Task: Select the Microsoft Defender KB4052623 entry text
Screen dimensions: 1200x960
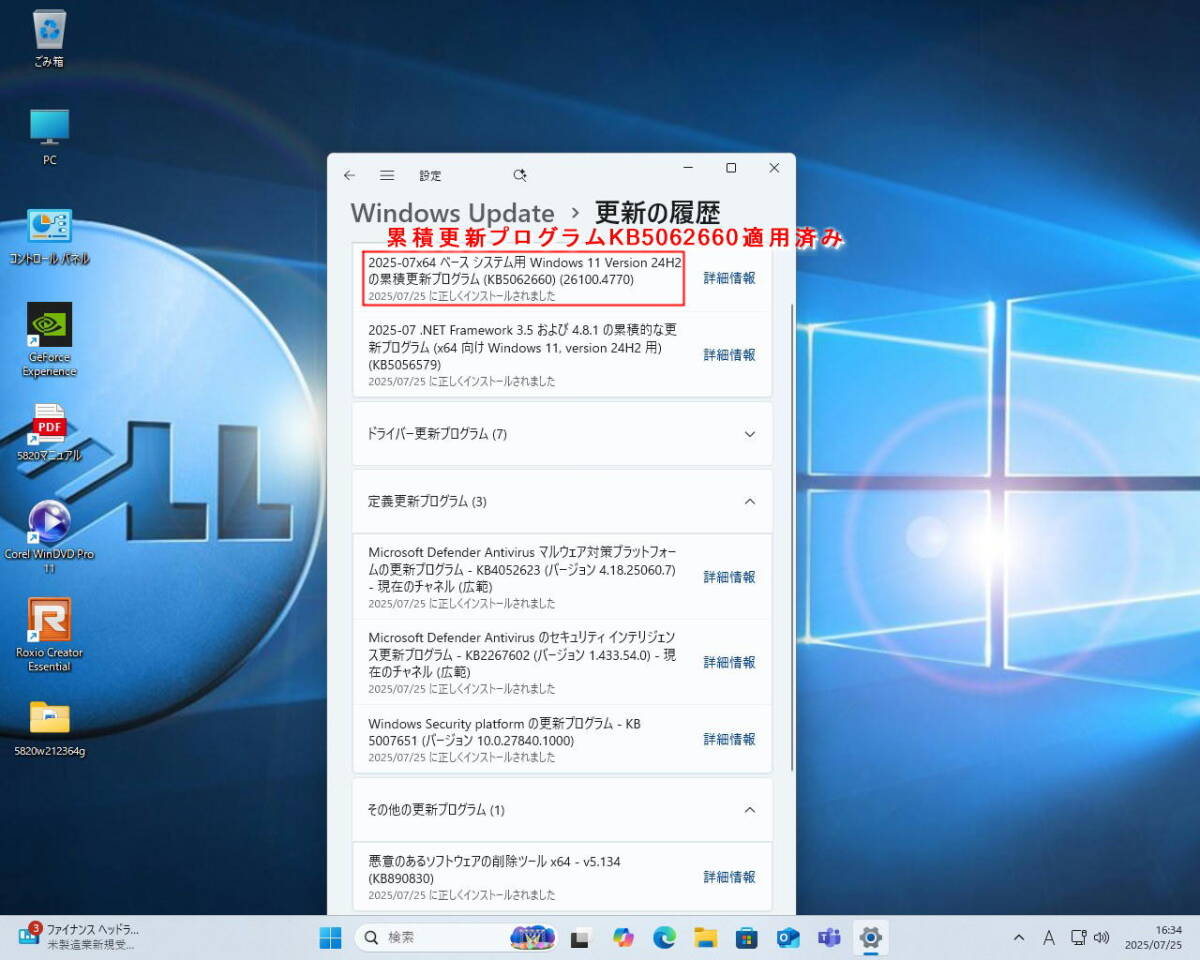Action: (524, 577)
